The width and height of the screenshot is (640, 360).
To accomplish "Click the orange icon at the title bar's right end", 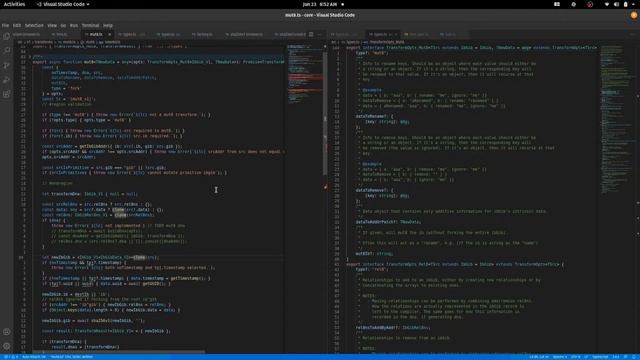I will tap(634, 15).
